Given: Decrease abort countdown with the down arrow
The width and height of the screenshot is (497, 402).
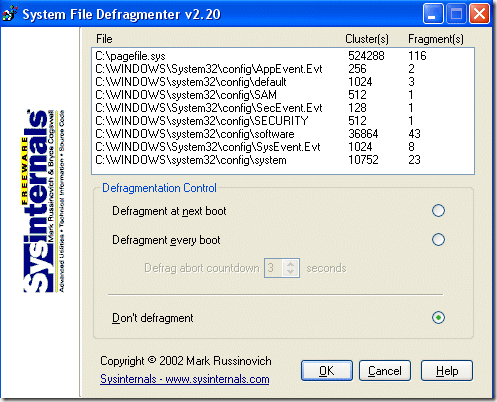Looking at the screenshot, I should 291,272.
